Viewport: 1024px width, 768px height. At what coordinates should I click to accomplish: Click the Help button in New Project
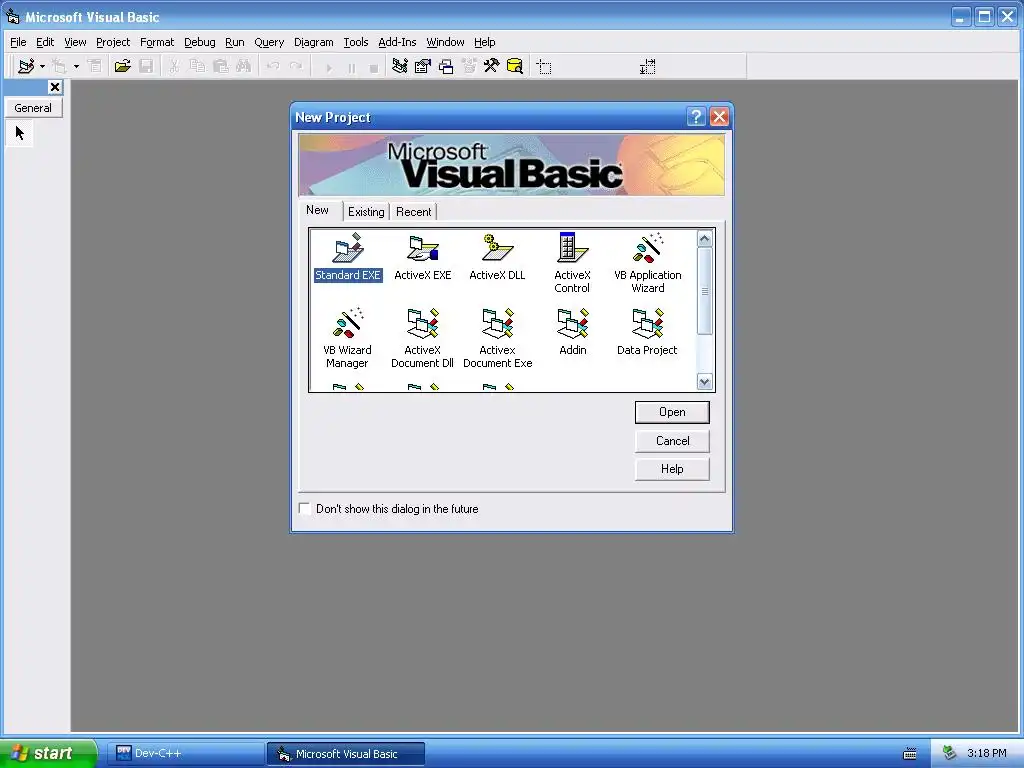(x=672, y=469)
